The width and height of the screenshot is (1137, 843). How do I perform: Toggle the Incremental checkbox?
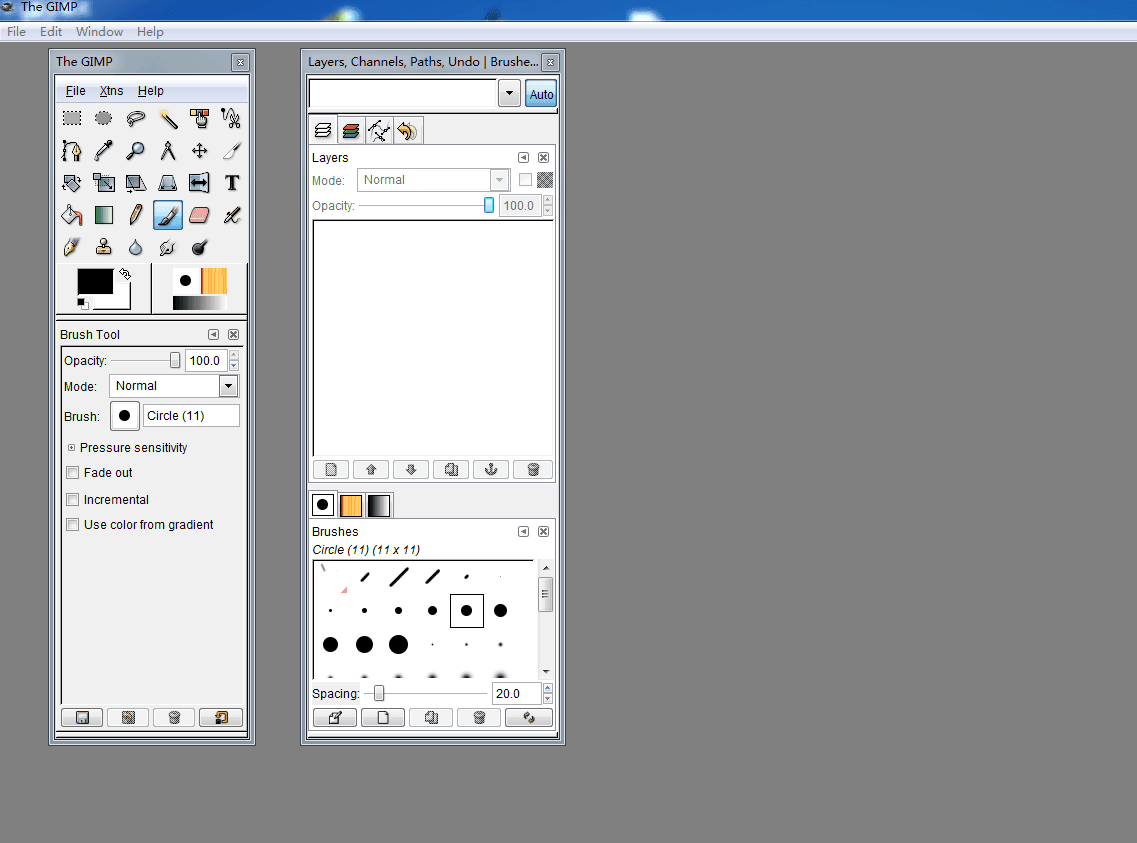[72, 499]
